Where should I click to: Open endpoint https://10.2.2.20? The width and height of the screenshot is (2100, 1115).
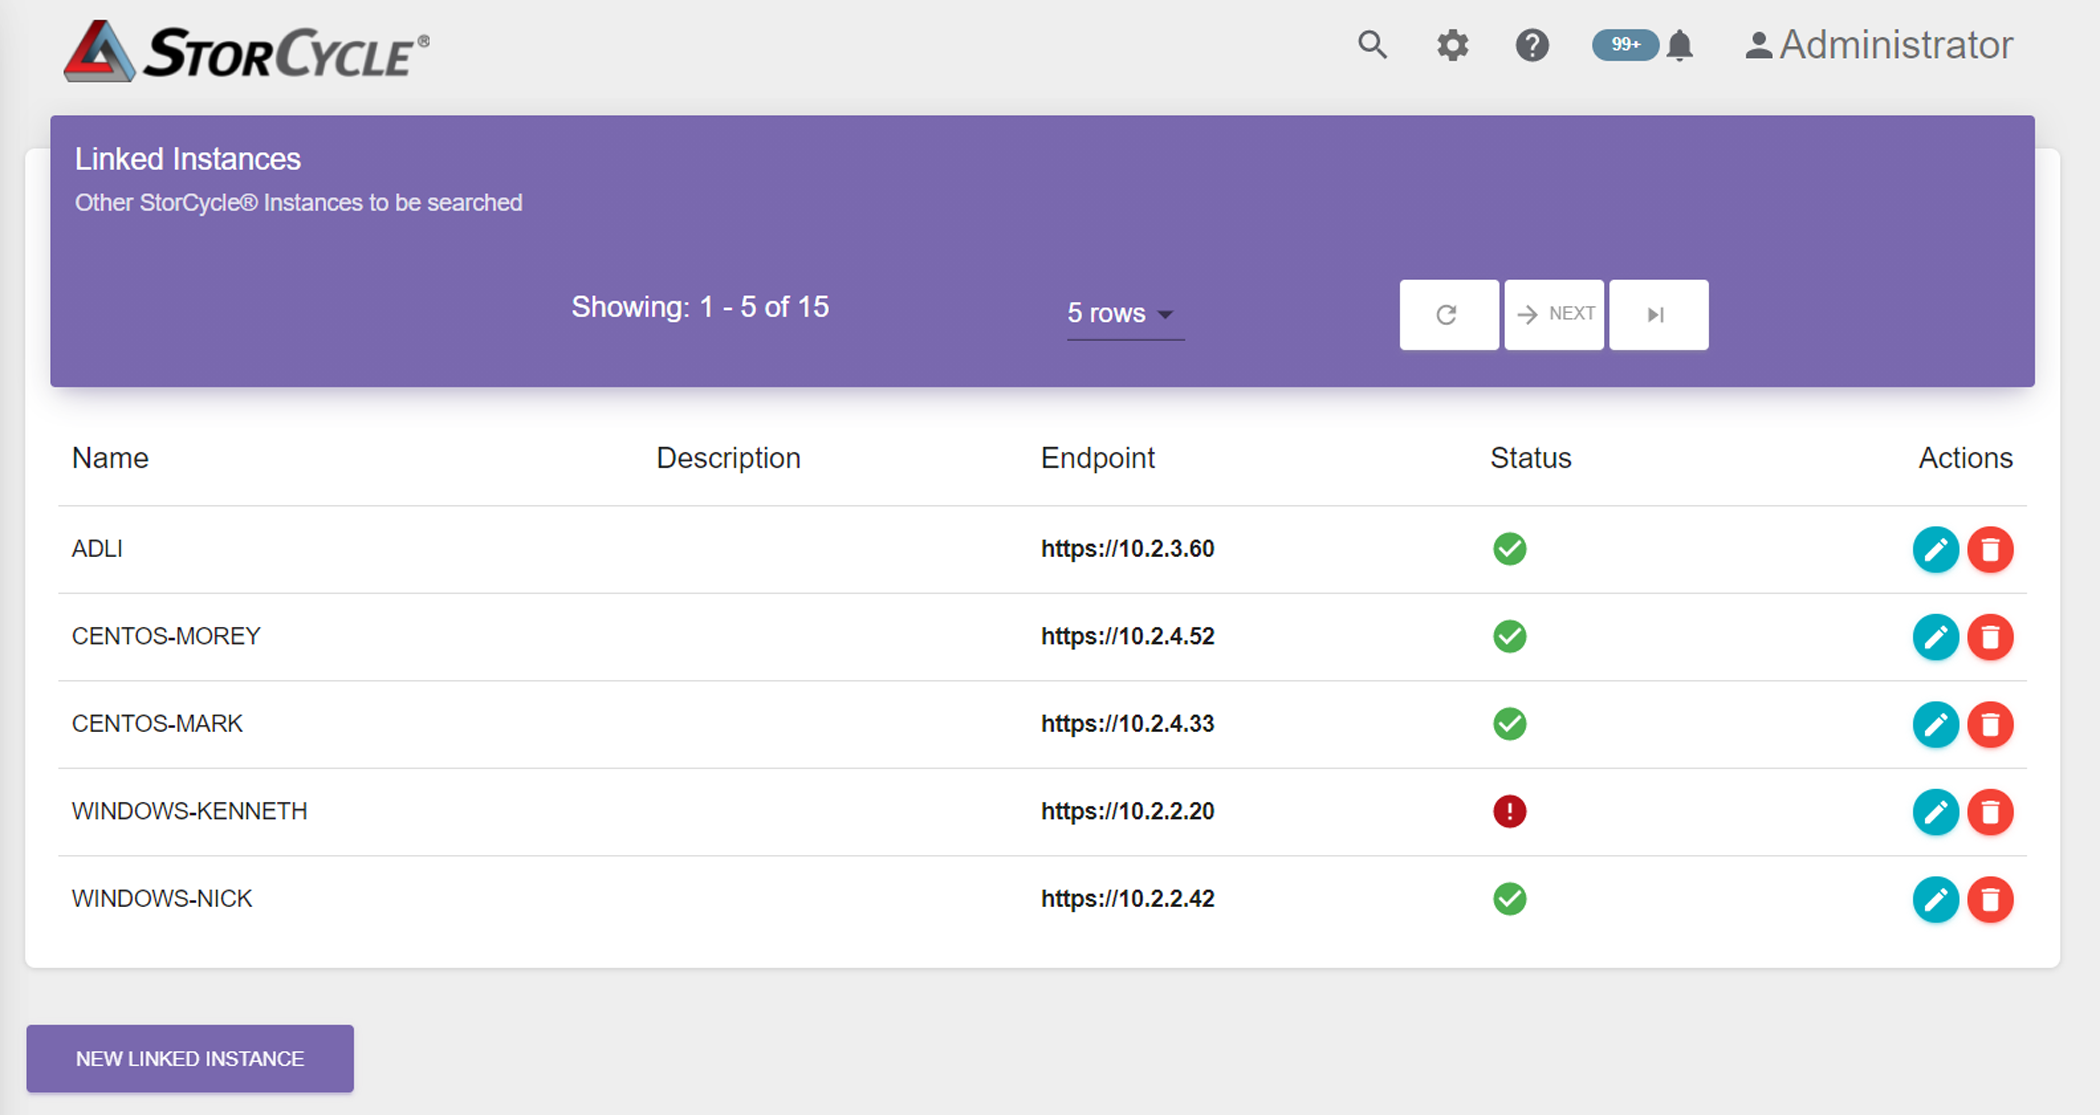[1127, 811]
